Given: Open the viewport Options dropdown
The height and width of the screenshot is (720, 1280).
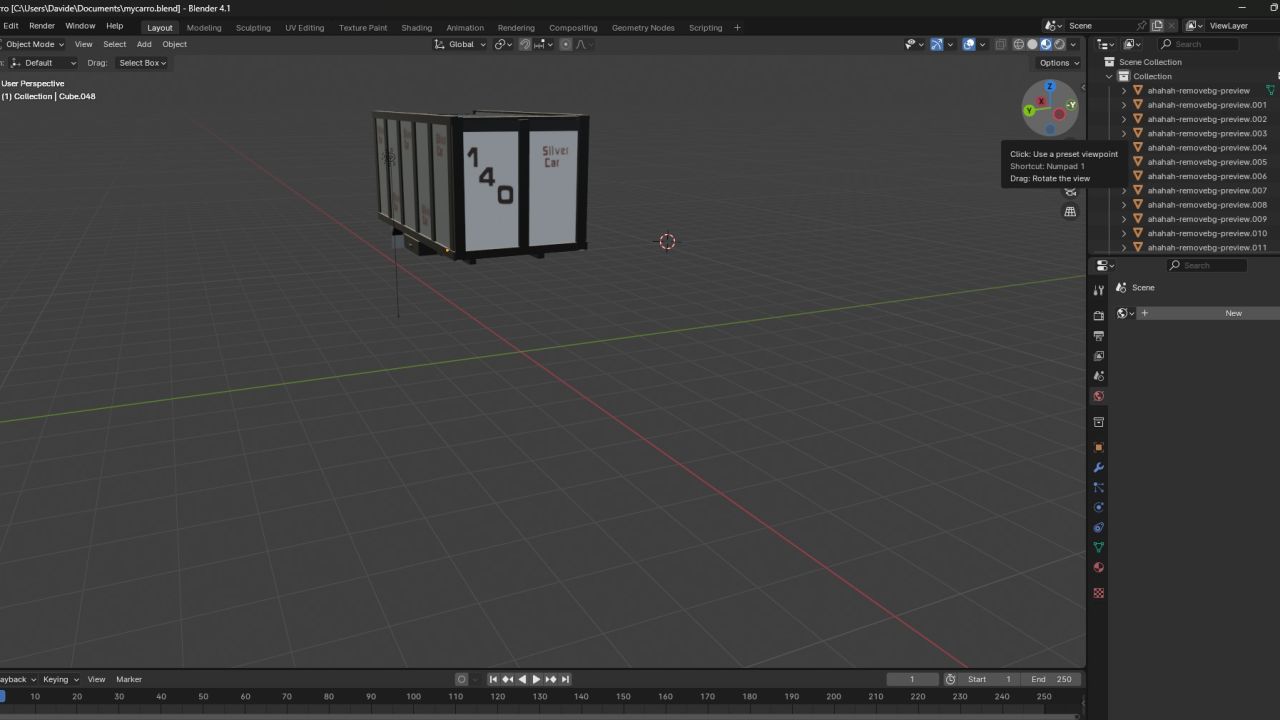Looking at the screenshot, I should pos(1059,63).
